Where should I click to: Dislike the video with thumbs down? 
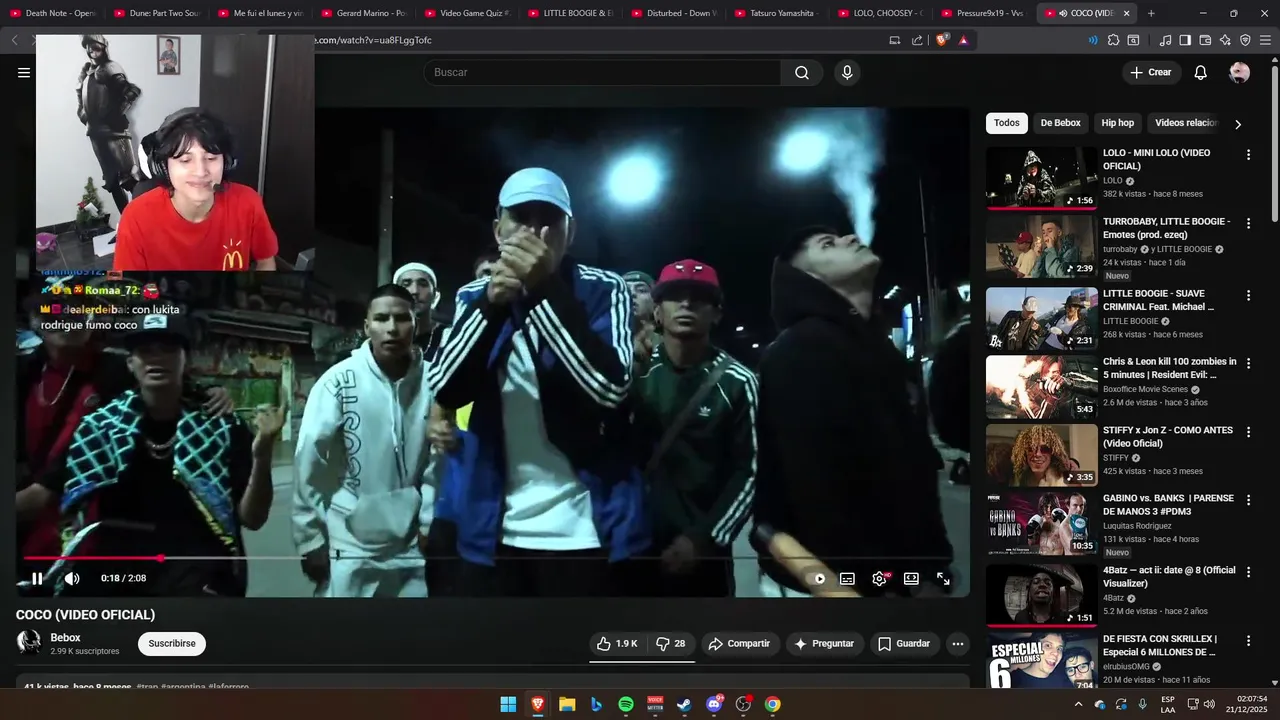(x=671, y=644)
